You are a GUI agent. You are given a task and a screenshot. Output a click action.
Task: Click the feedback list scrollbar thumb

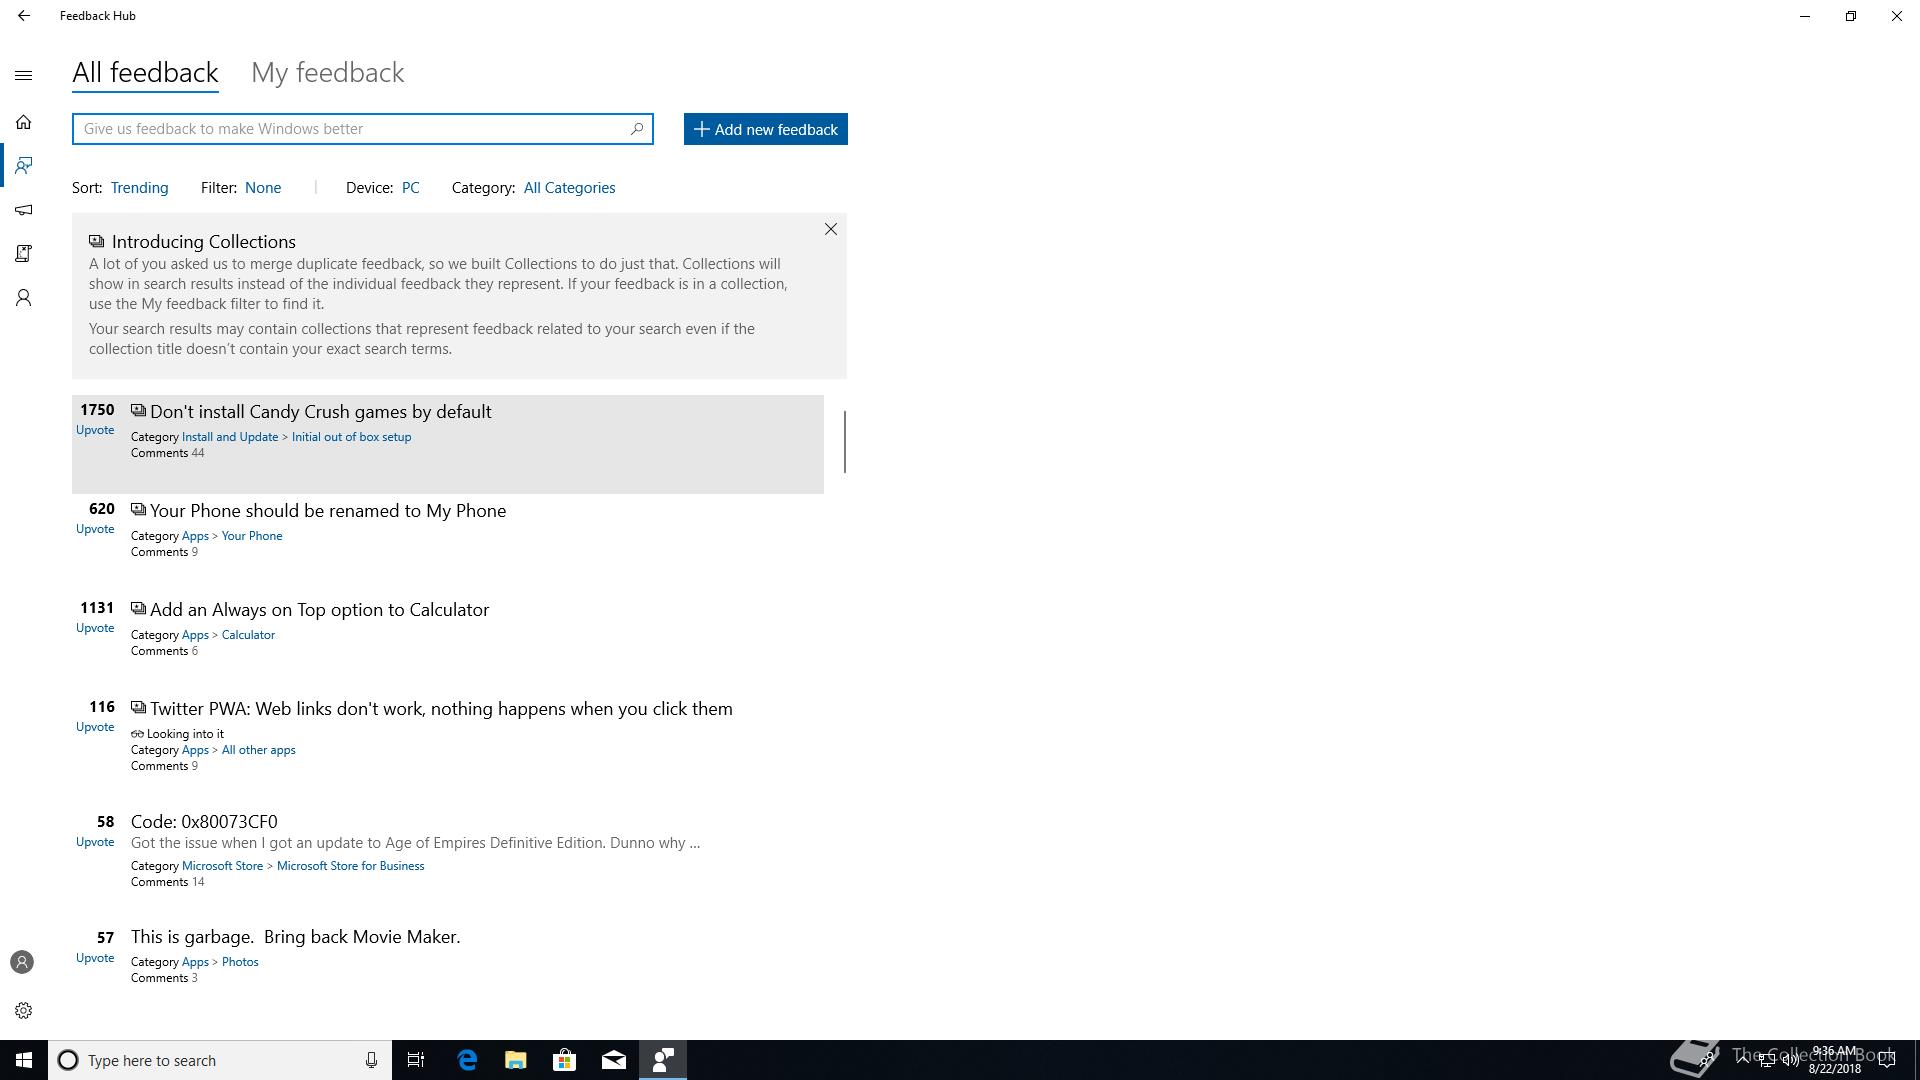click(x=845, y=441)
